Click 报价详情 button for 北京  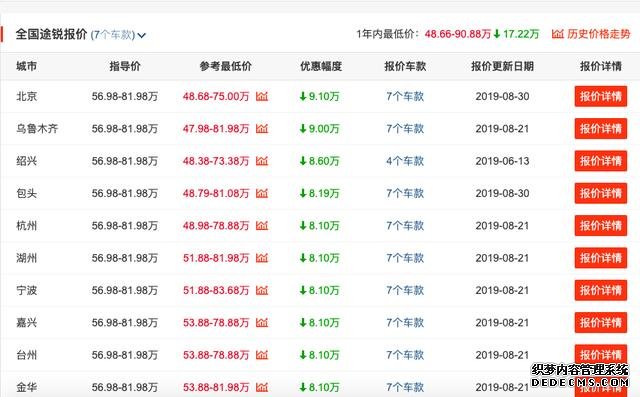(600, 96)
